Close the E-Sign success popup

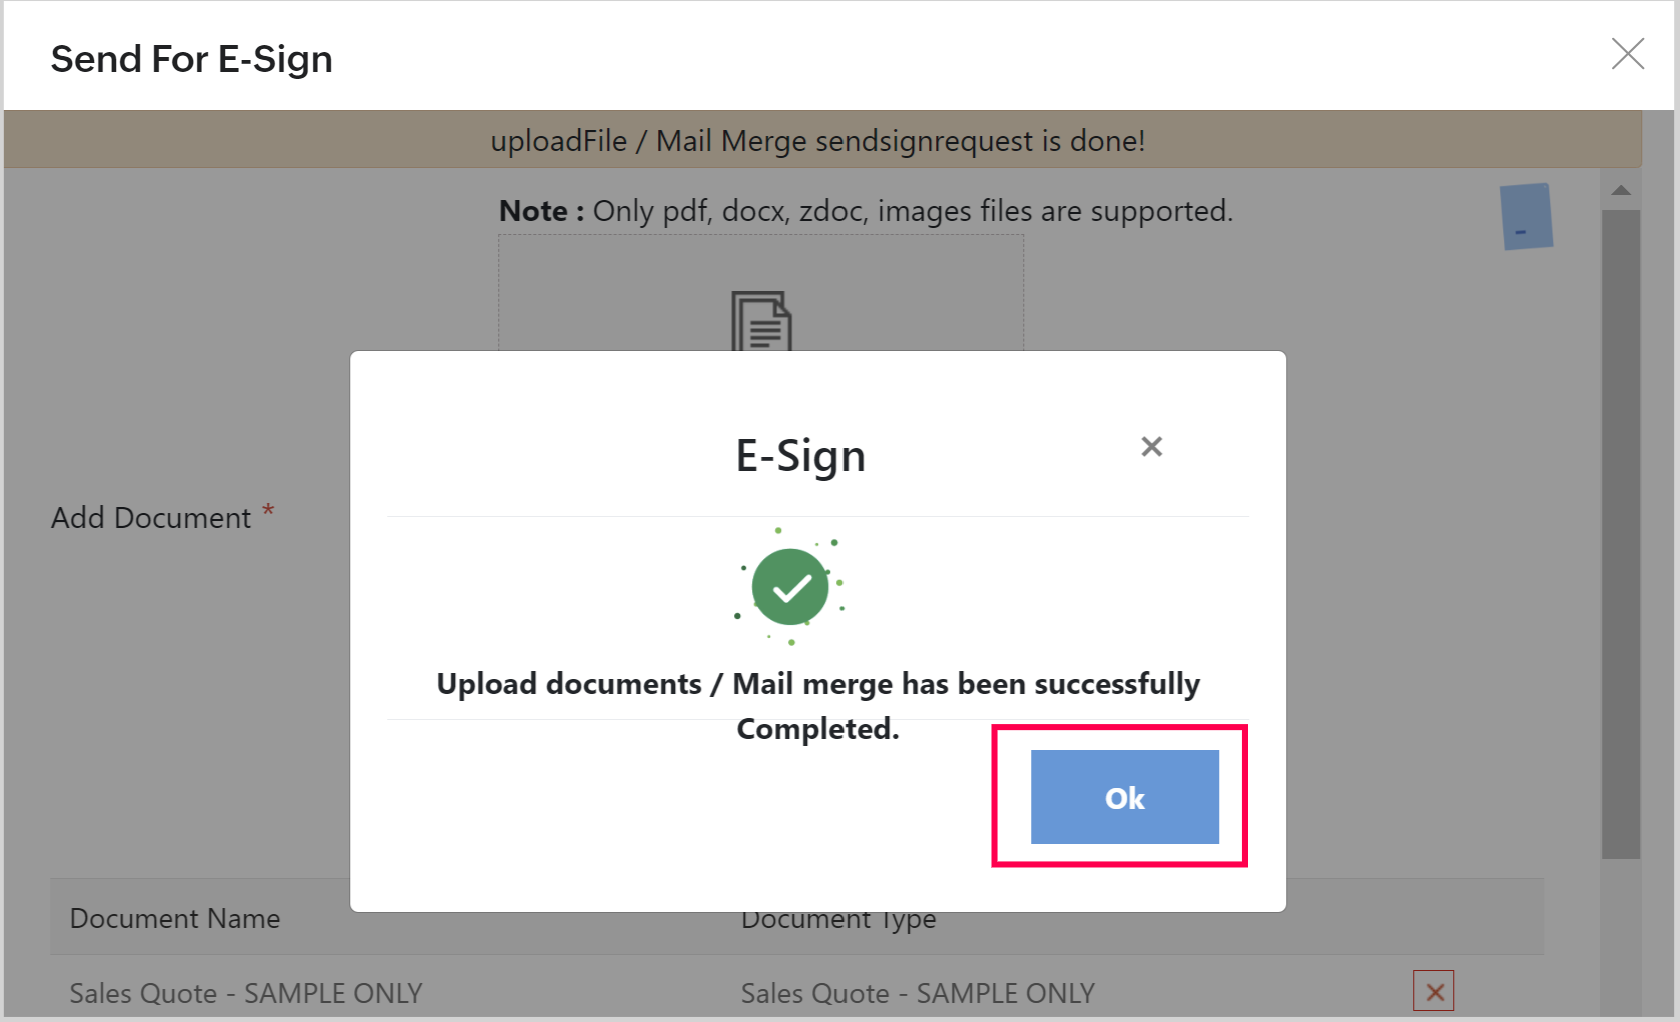click(x=1151, y=446)
